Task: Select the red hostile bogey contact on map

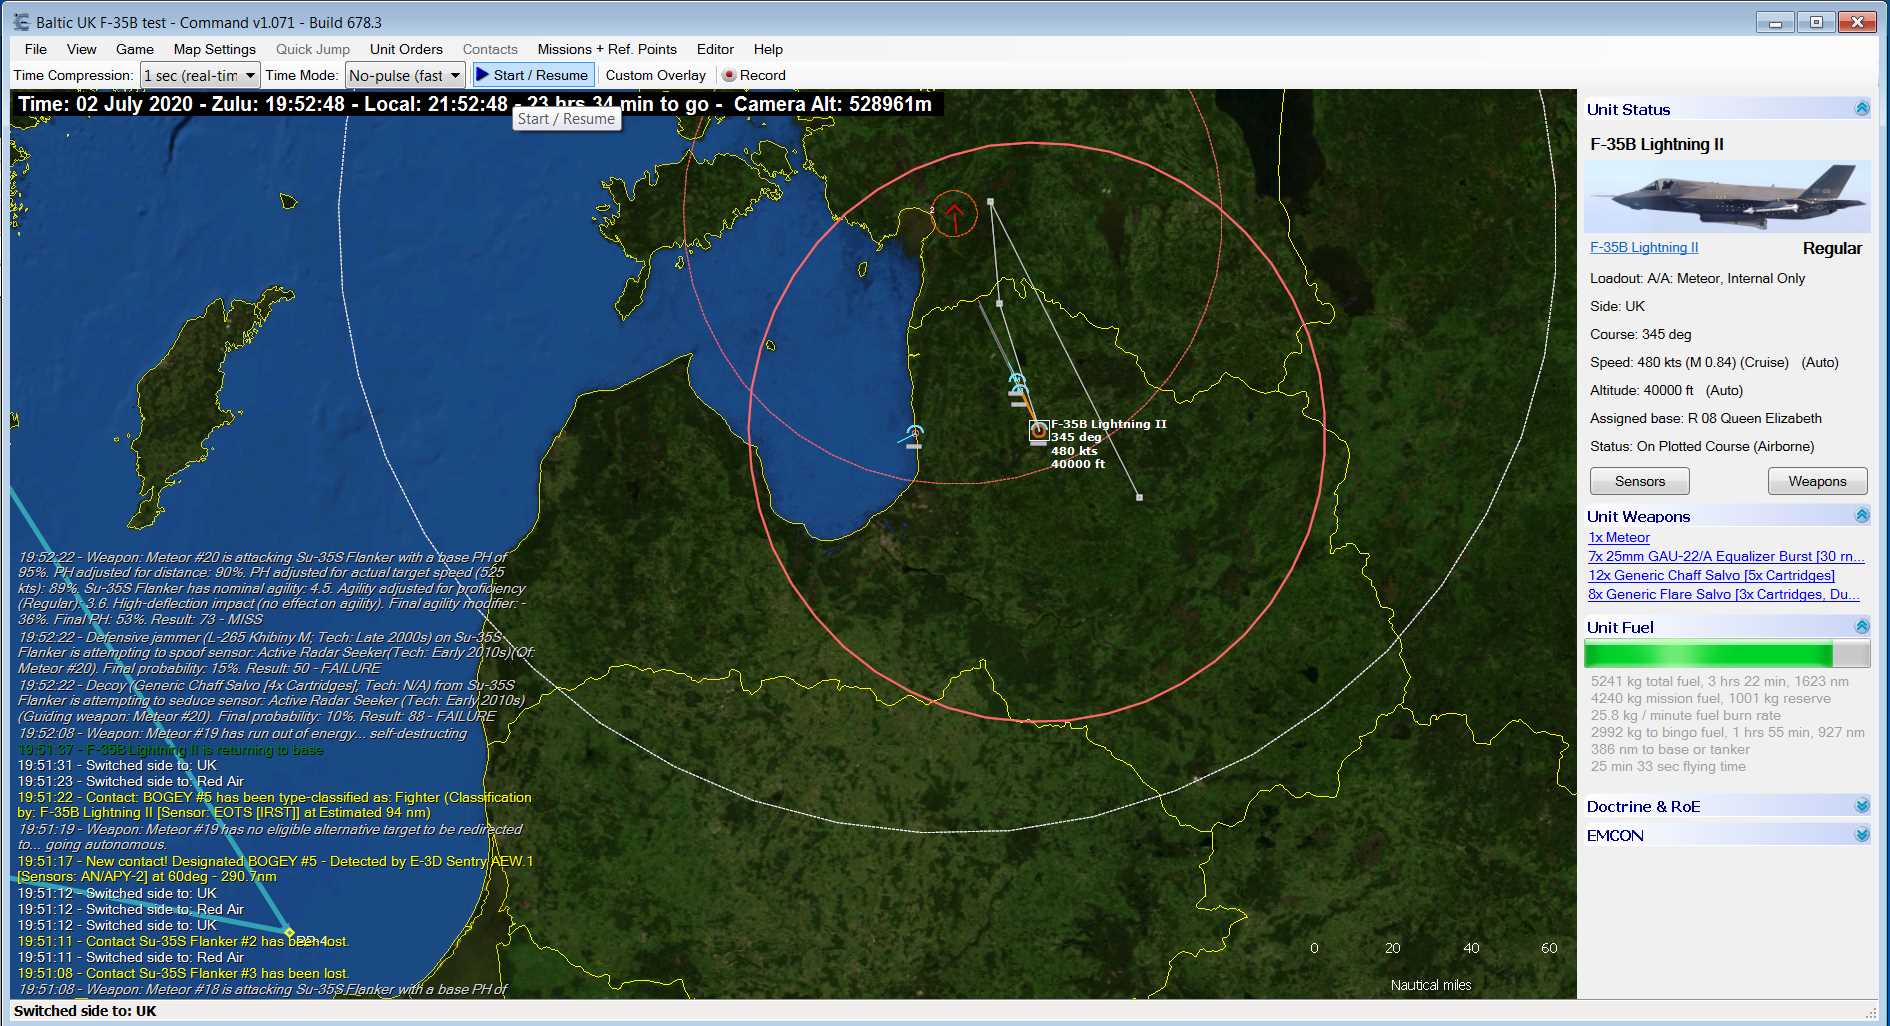Action: [954, 214]
